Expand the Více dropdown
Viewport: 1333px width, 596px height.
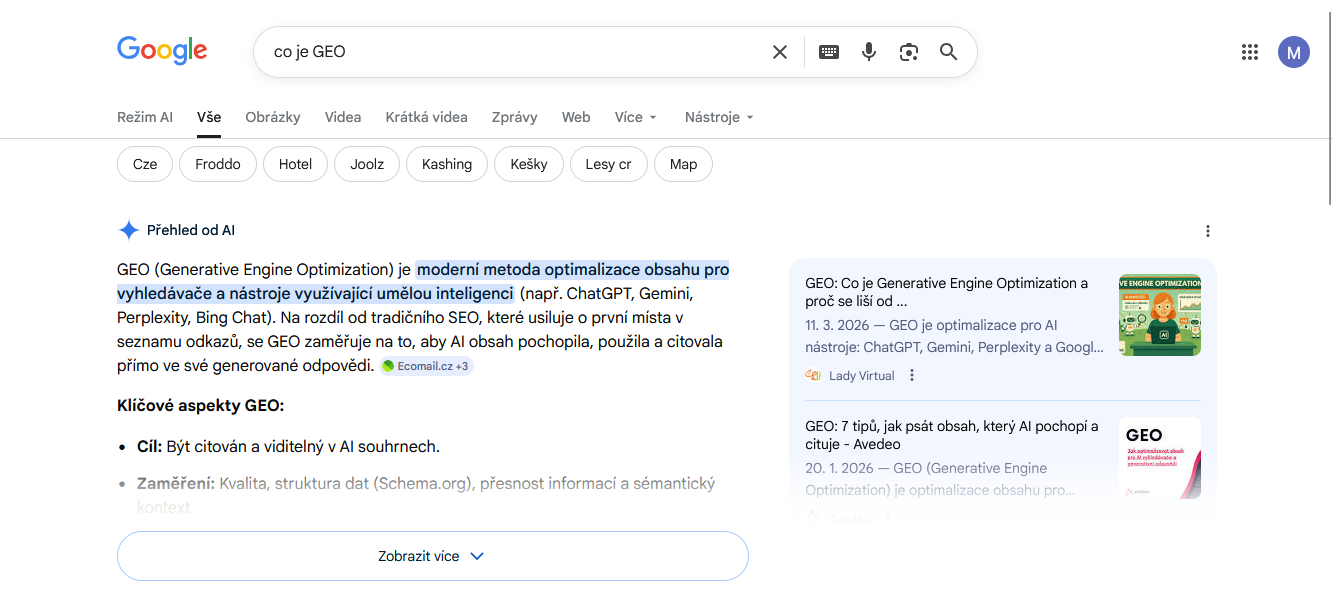pyautogui.click(x=636, y=117)
